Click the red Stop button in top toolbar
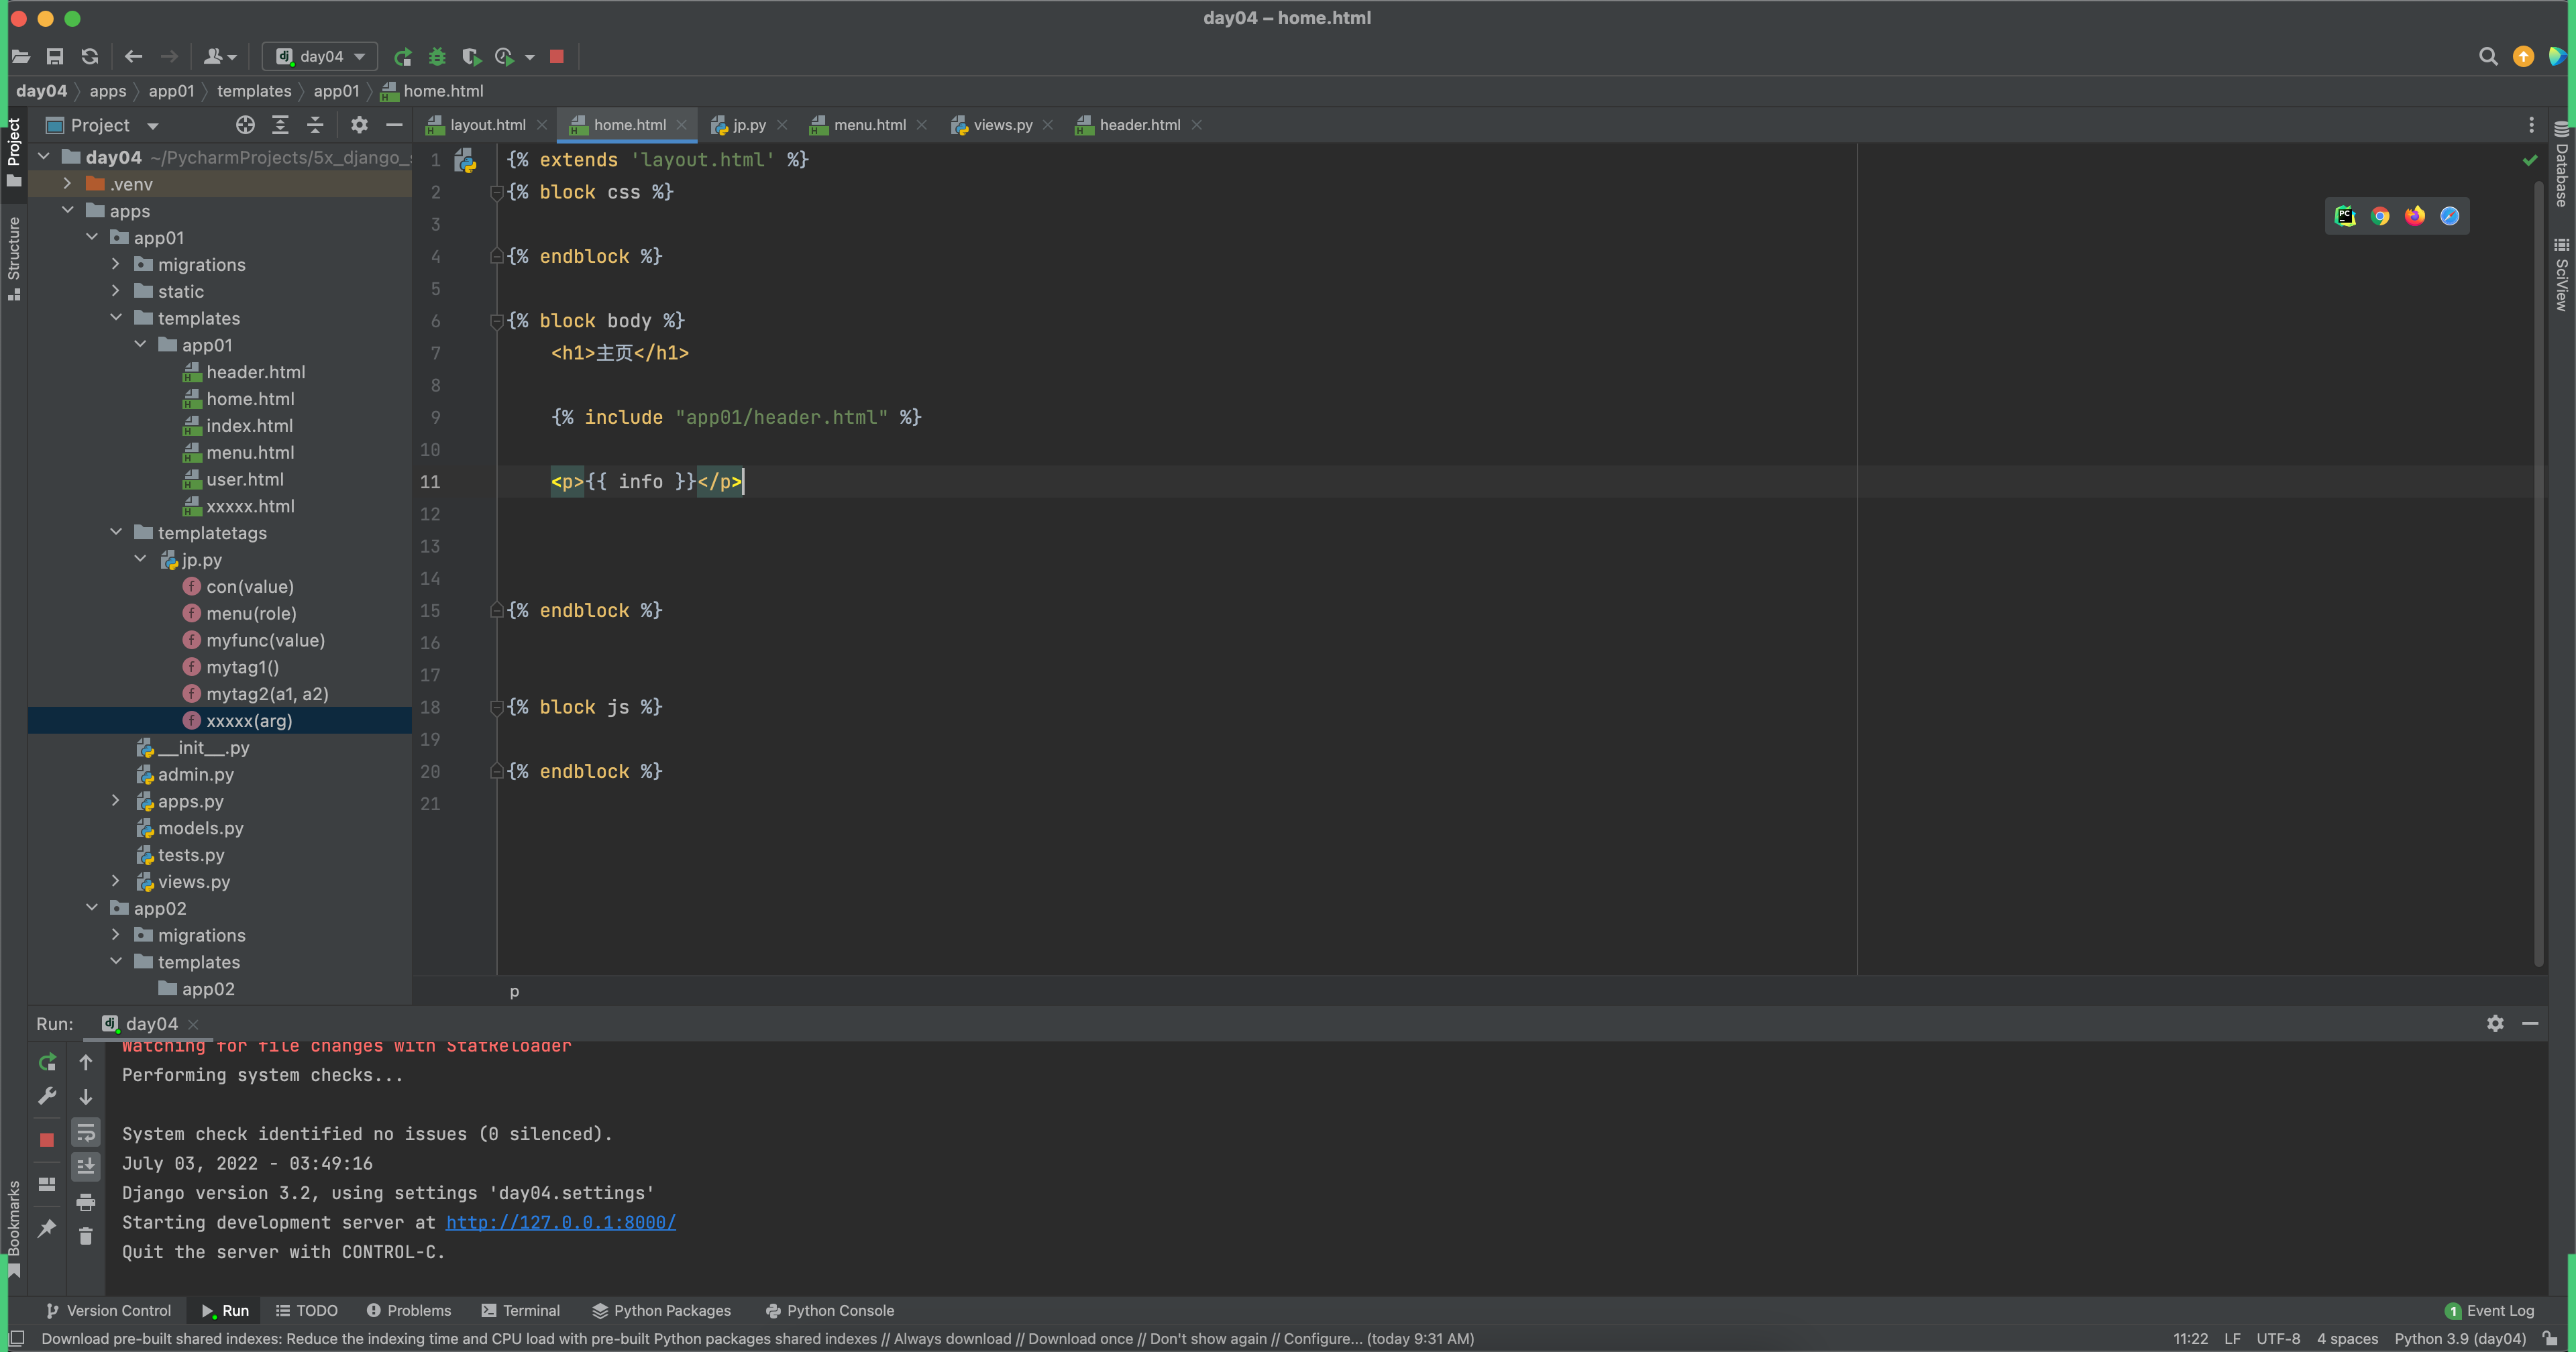2576x1352 pixels. [x=557, y=57]
